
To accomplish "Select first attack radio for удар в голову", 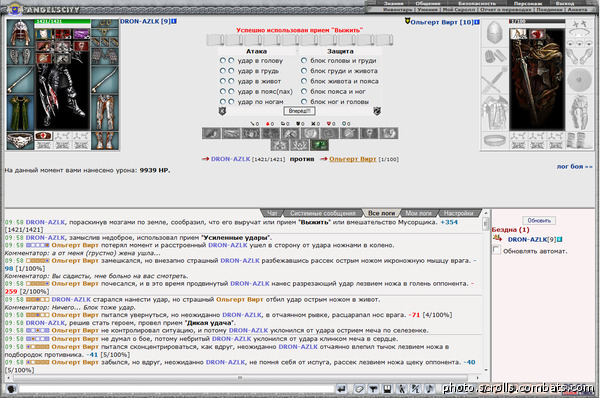I will [x=222, y=60].
